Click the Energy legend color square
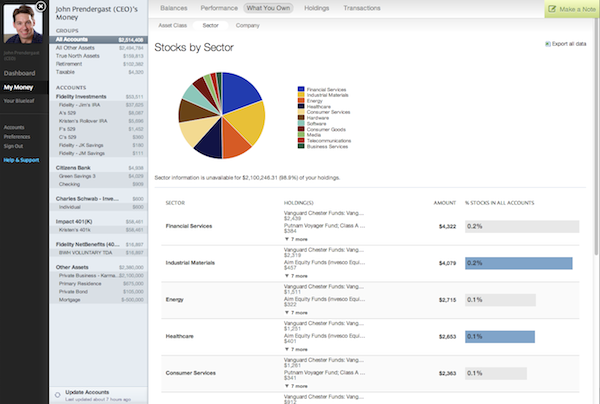 tap(300, 100)
